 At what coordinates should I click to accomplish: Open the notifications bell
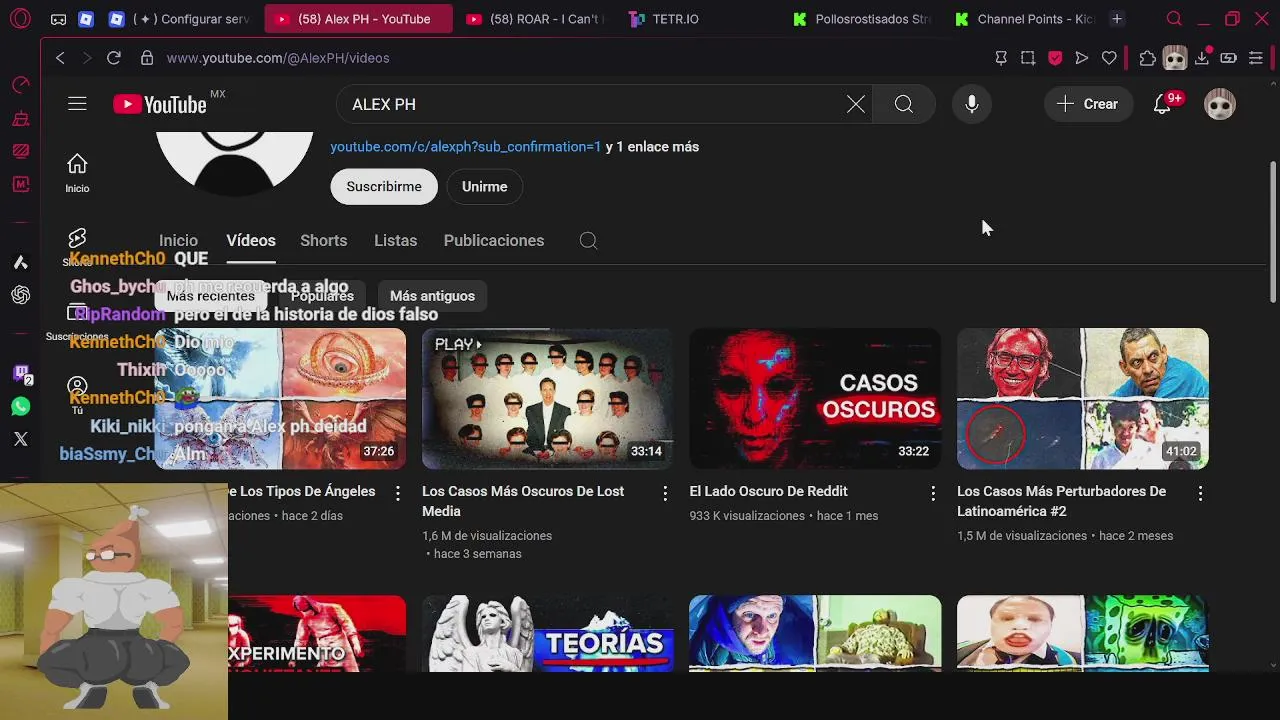tap(1162, 104)
